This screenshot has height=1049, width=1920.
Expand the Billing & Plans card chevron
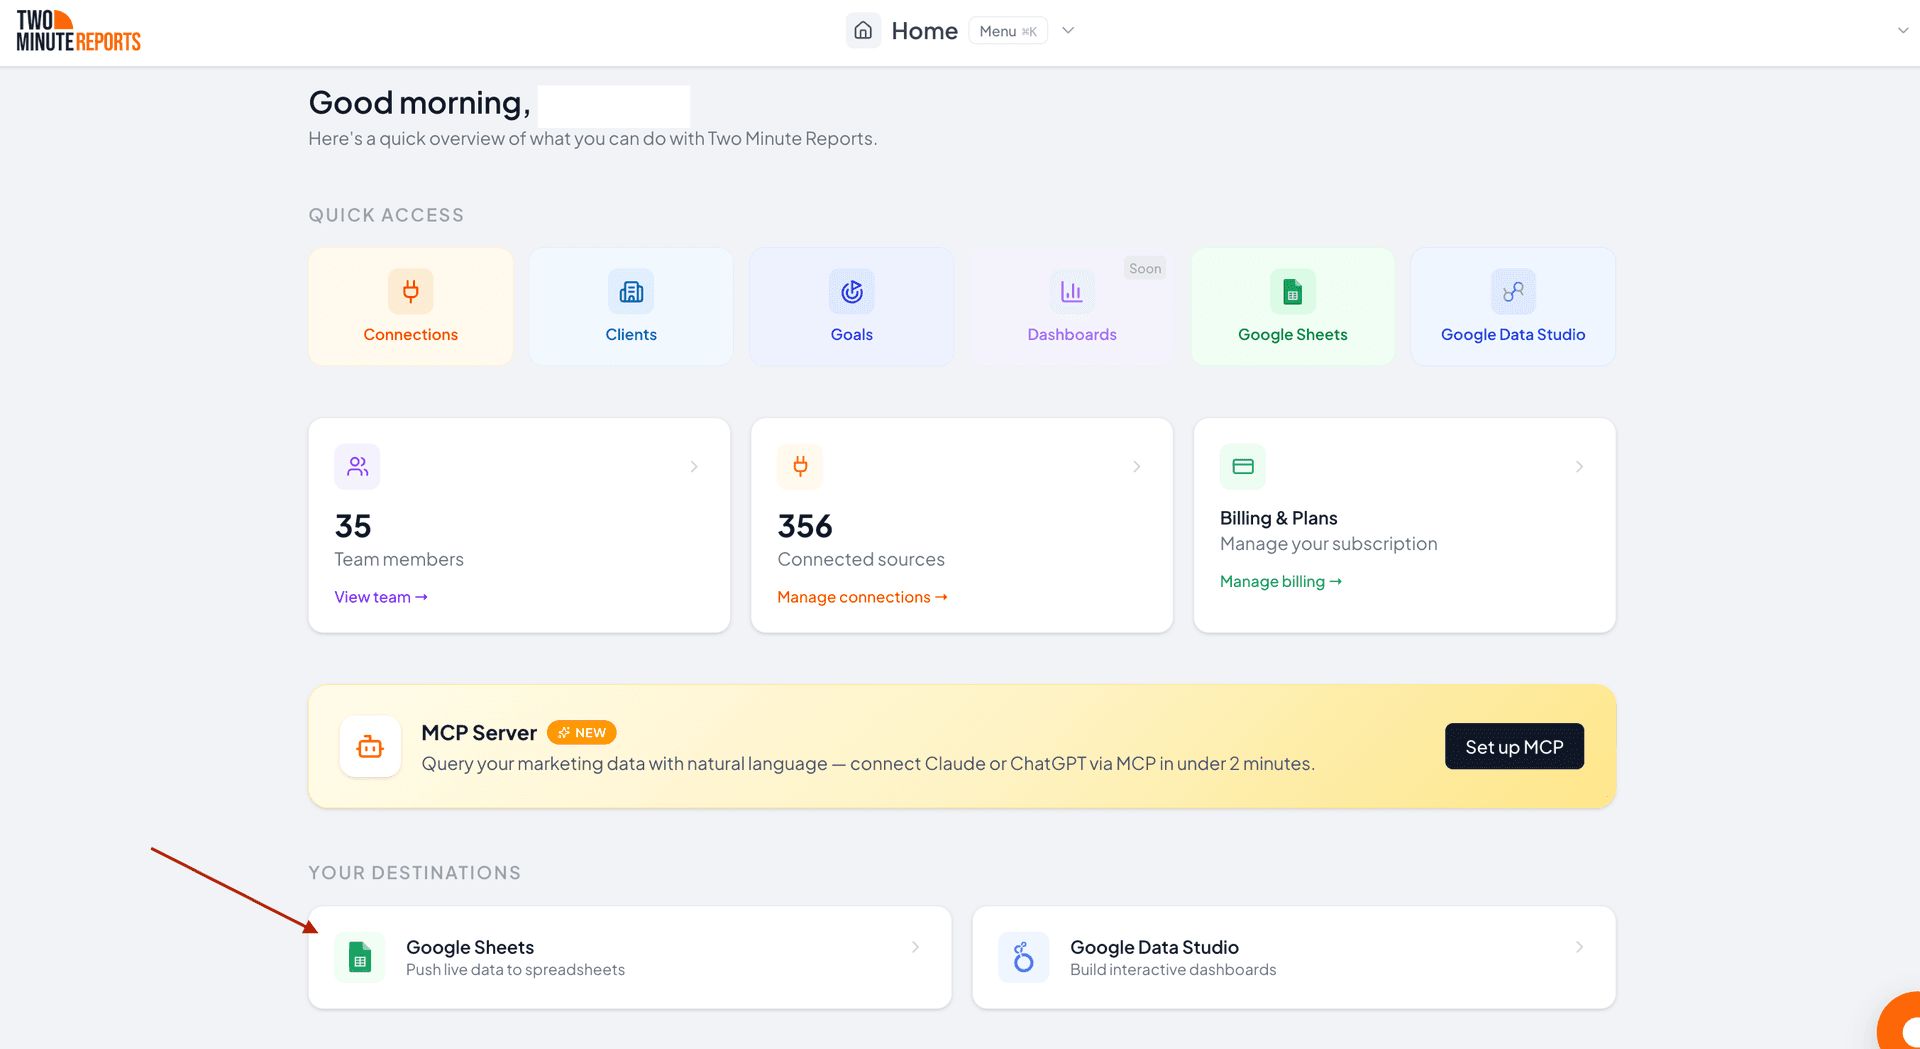point(1580,467)
